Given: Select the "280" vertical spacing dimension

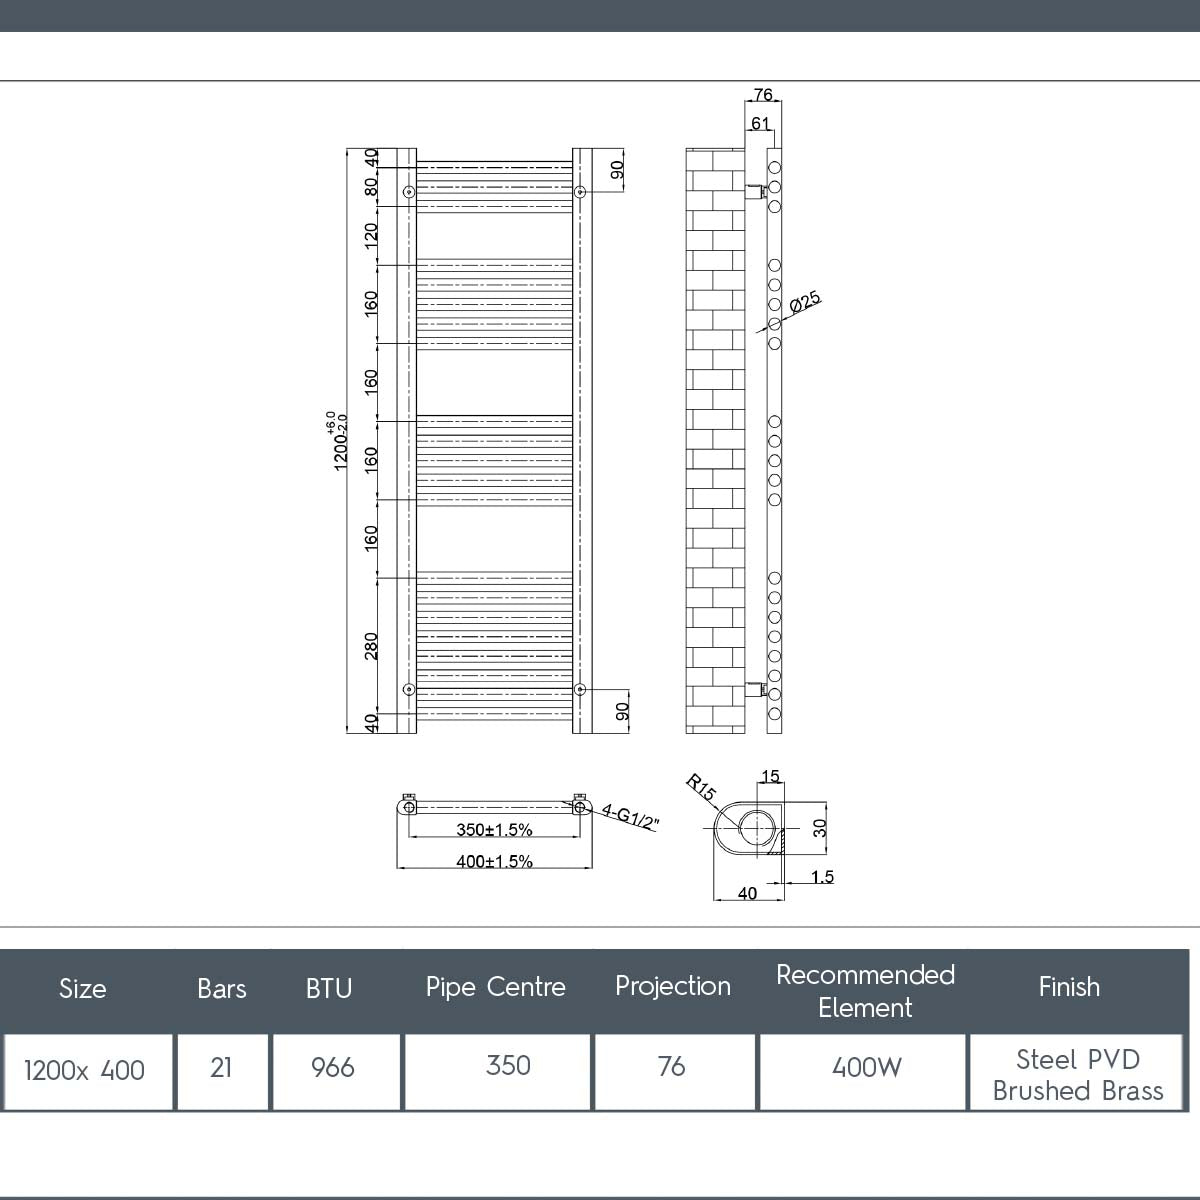Looking at the screenshot, I should point(371,646).
